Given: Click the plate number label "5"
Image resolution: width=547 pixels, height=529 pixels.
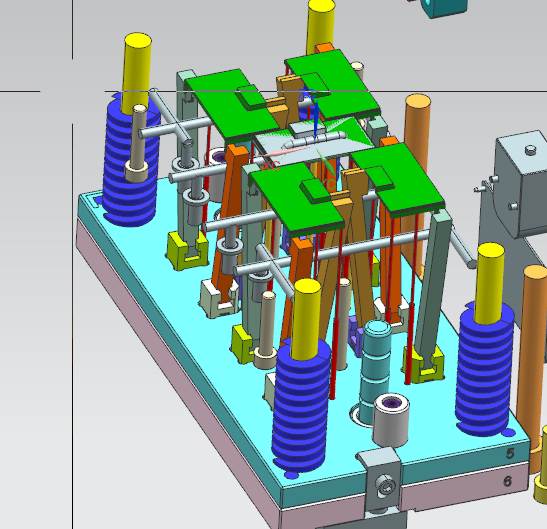Looking at the screenshot, I should 510,453.
